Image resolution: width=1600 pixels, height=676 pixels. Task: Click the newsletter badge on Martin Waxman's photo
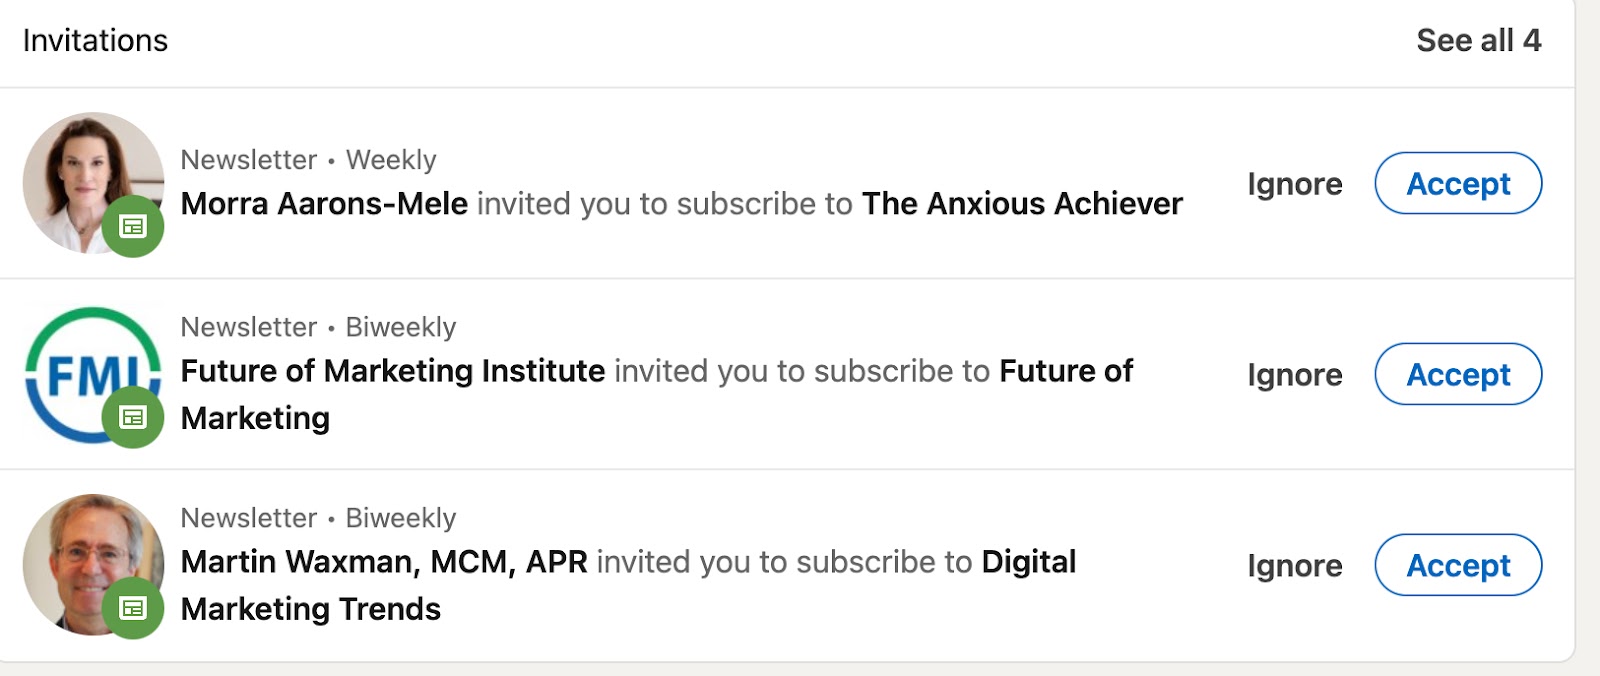[133, 608]
